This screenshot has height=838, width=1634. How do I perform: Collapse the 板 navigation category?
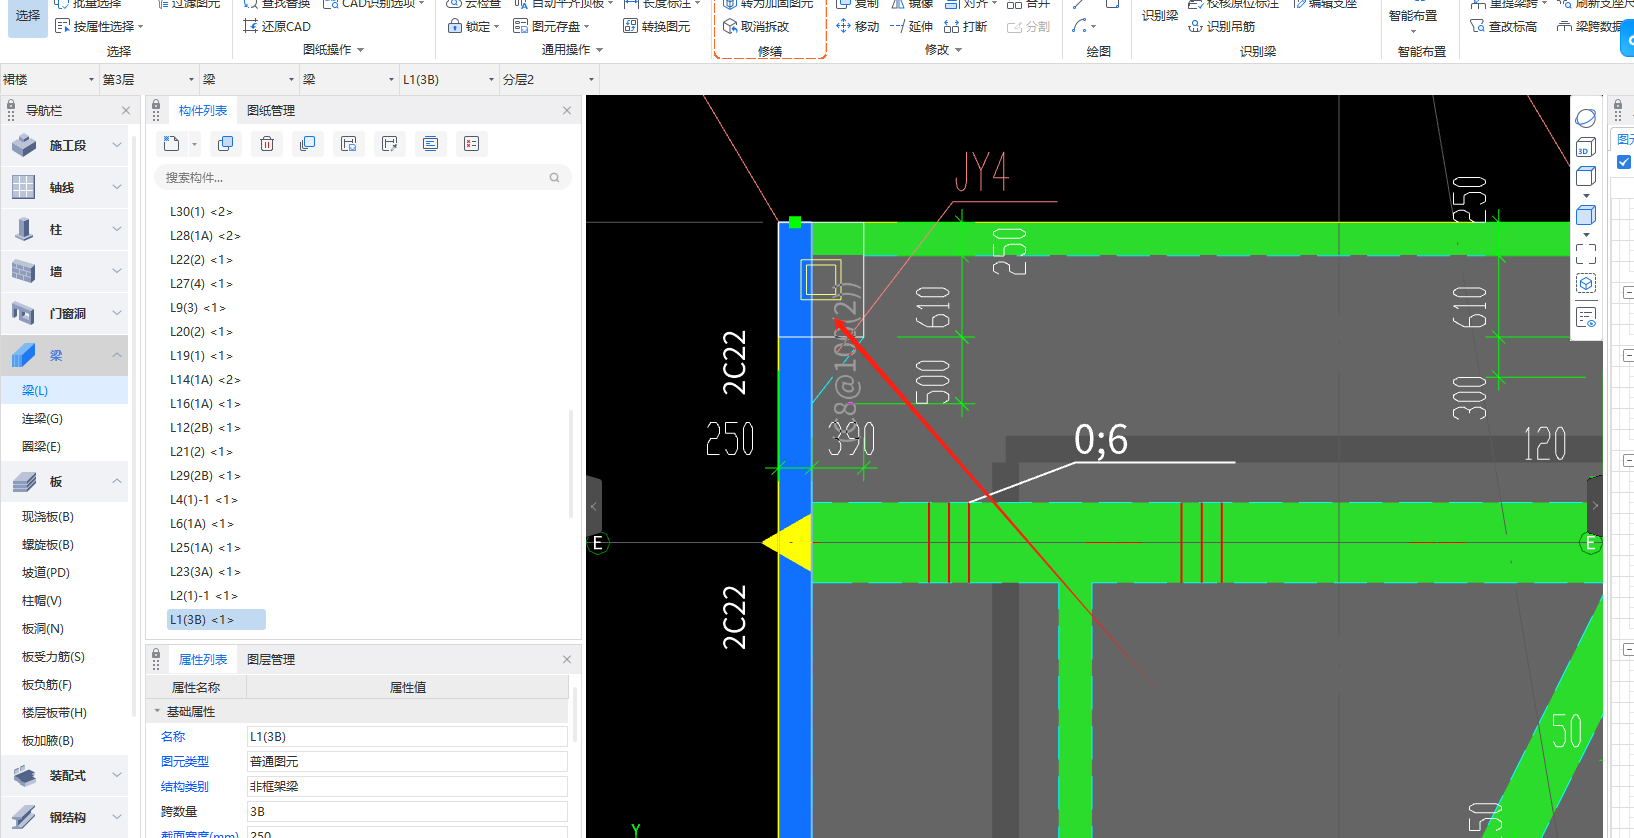pyautogui.click(x=64, y=482)
